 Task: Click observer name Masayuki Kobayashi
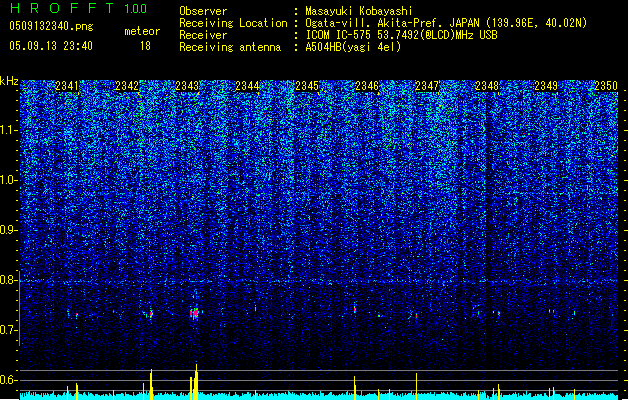pos(359,11)
